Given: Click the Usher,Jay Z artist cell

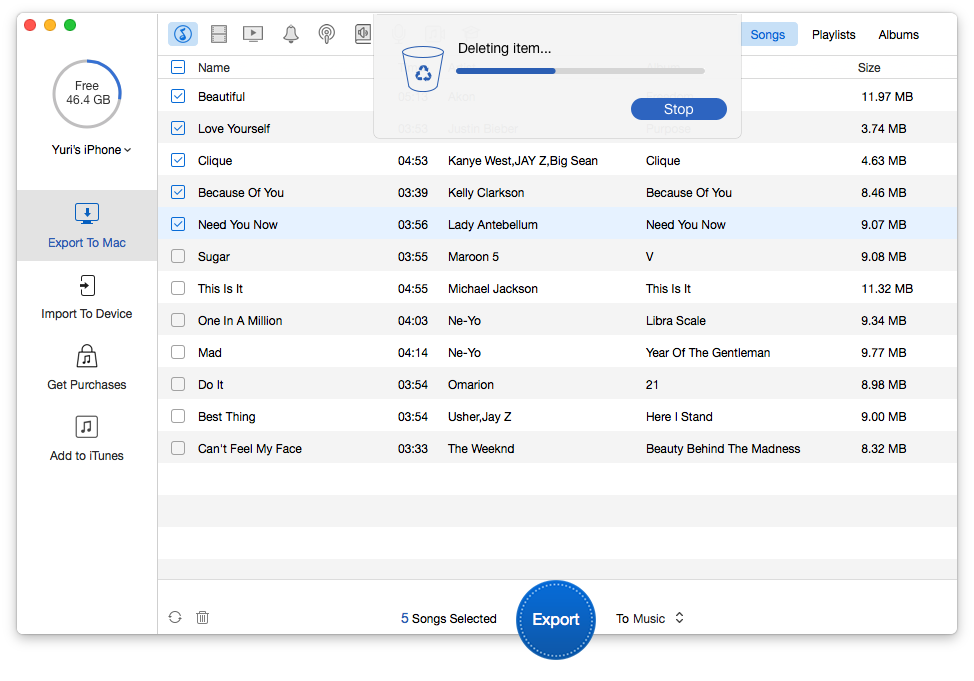Looking at the screenshot, I should click(480, 416).
